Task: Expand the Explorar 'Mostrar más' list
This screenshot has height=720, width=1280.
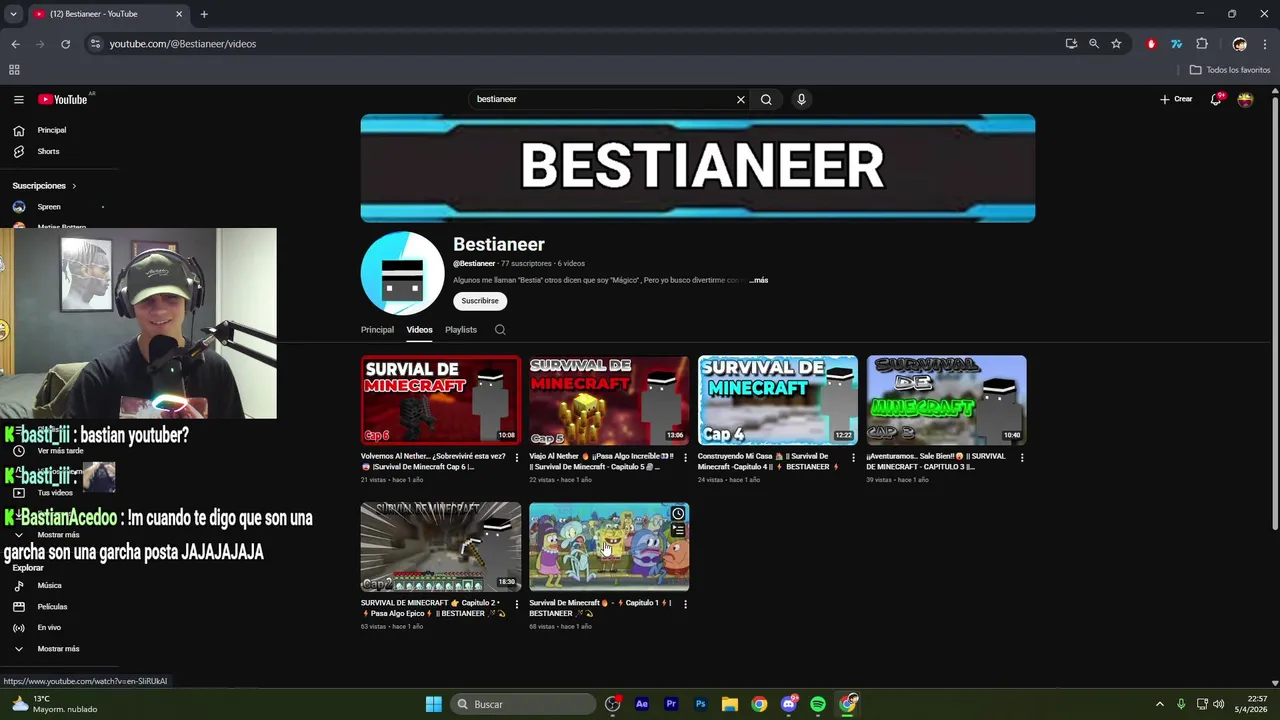Action: [x=58, y=649]
